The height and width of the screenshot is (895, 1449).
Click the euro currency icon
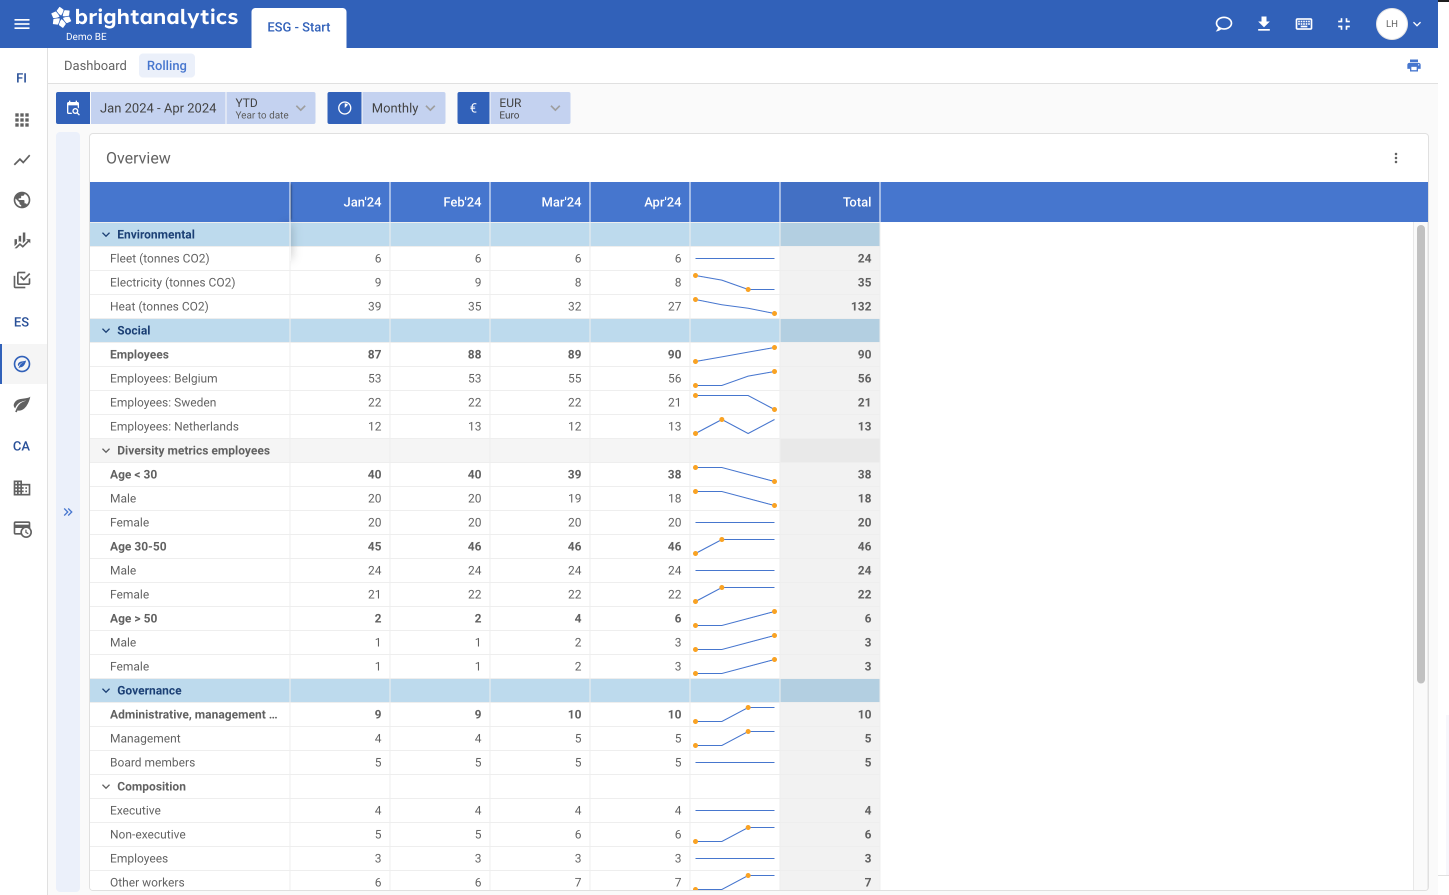[x=472, y=107]
